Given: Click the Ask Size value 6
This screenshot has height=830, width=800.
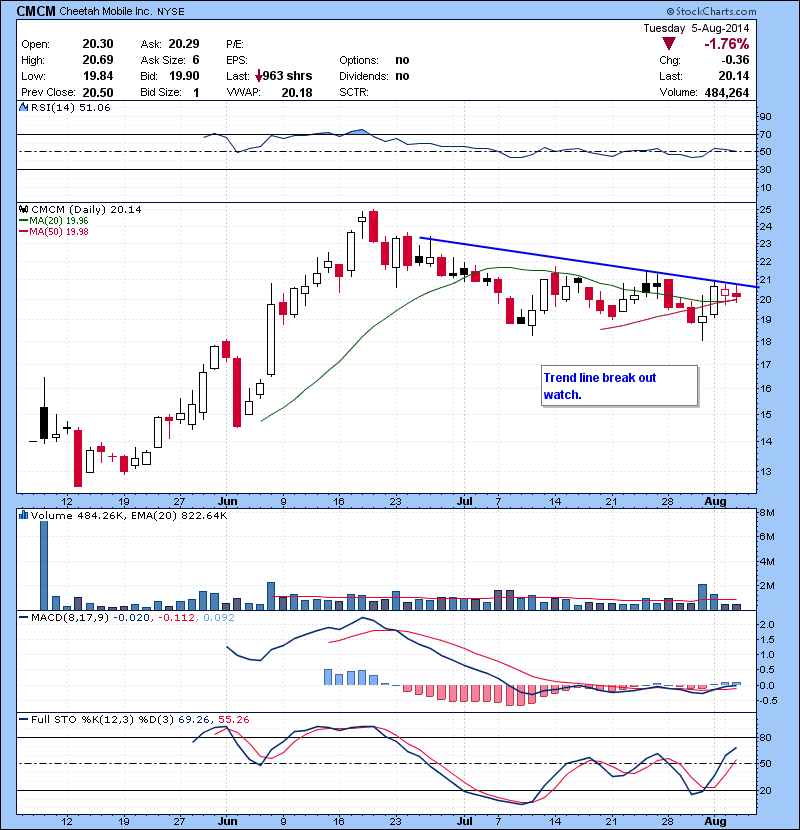Looking at the screenshot, I should (x=196, y=60).
